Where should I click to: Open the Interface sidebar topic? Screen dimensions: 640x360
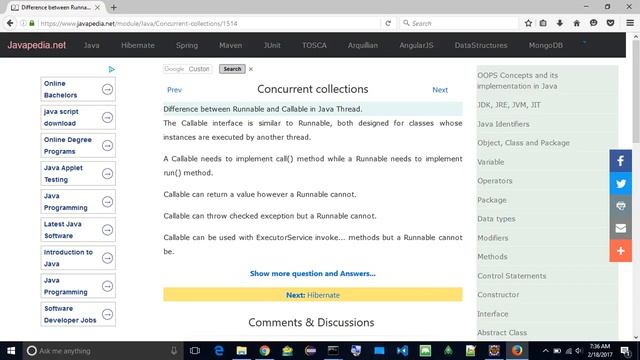pos(493,313)
